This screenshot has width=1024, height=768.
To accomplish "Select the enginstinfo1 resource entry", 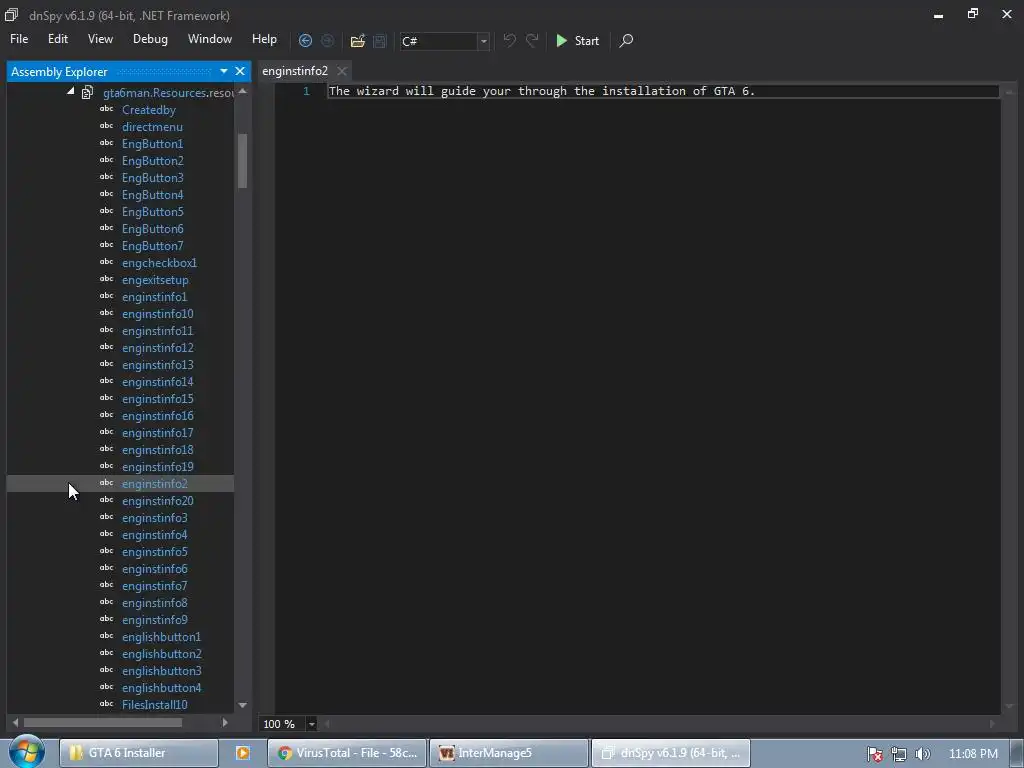I will click(x=154, y=296).
